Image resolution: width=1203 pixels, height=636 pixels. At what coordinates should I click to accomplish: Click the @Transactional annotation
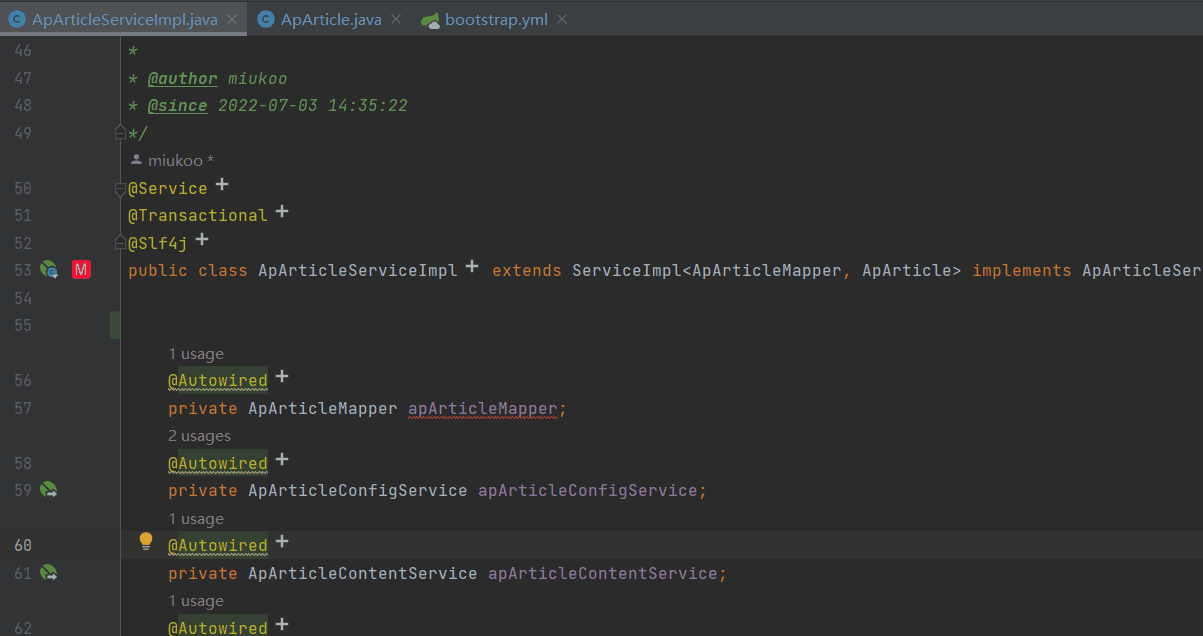click(198, 215)
